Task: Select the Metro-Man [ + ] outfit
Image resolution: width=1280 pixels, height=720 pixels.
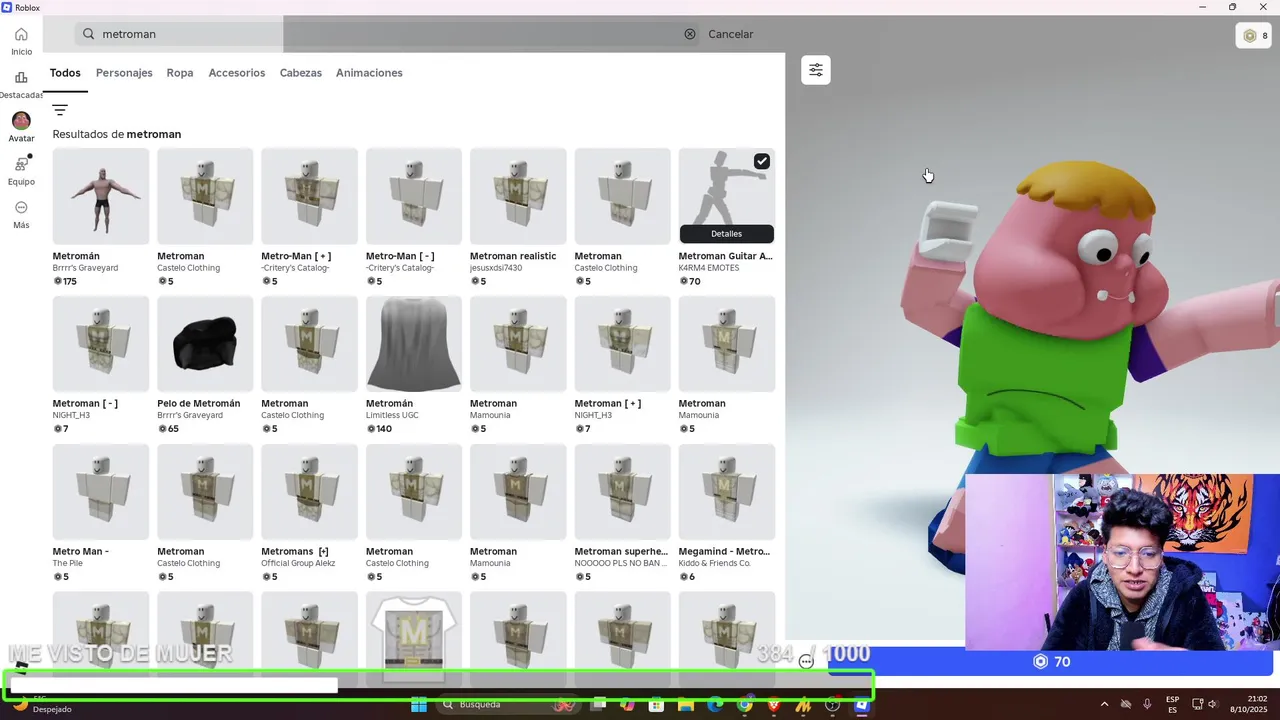Action: click(309, 196)
